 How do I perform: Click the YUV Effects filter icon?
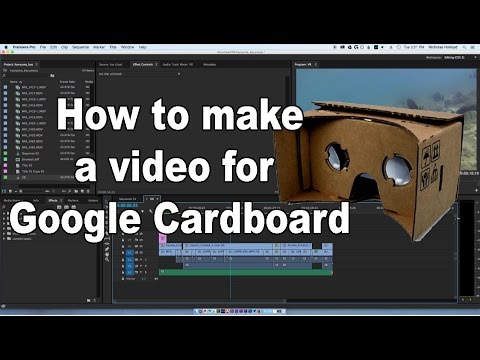coord(73,207)
